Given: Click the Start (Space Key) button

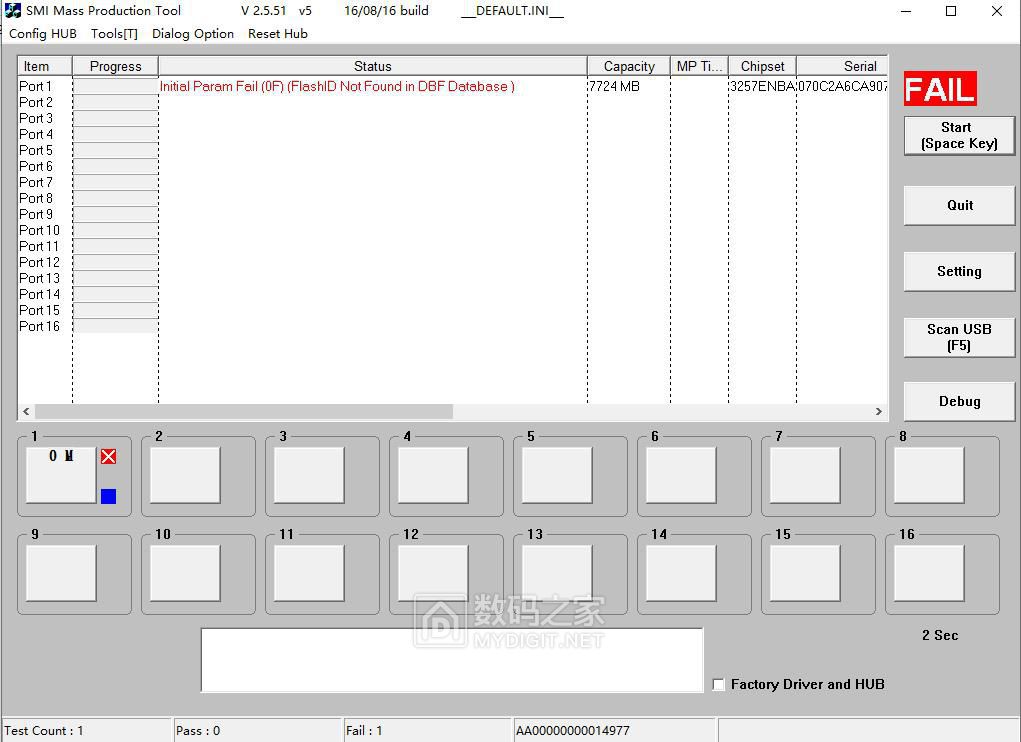Looking at the screenshot, I should (959, 135).
